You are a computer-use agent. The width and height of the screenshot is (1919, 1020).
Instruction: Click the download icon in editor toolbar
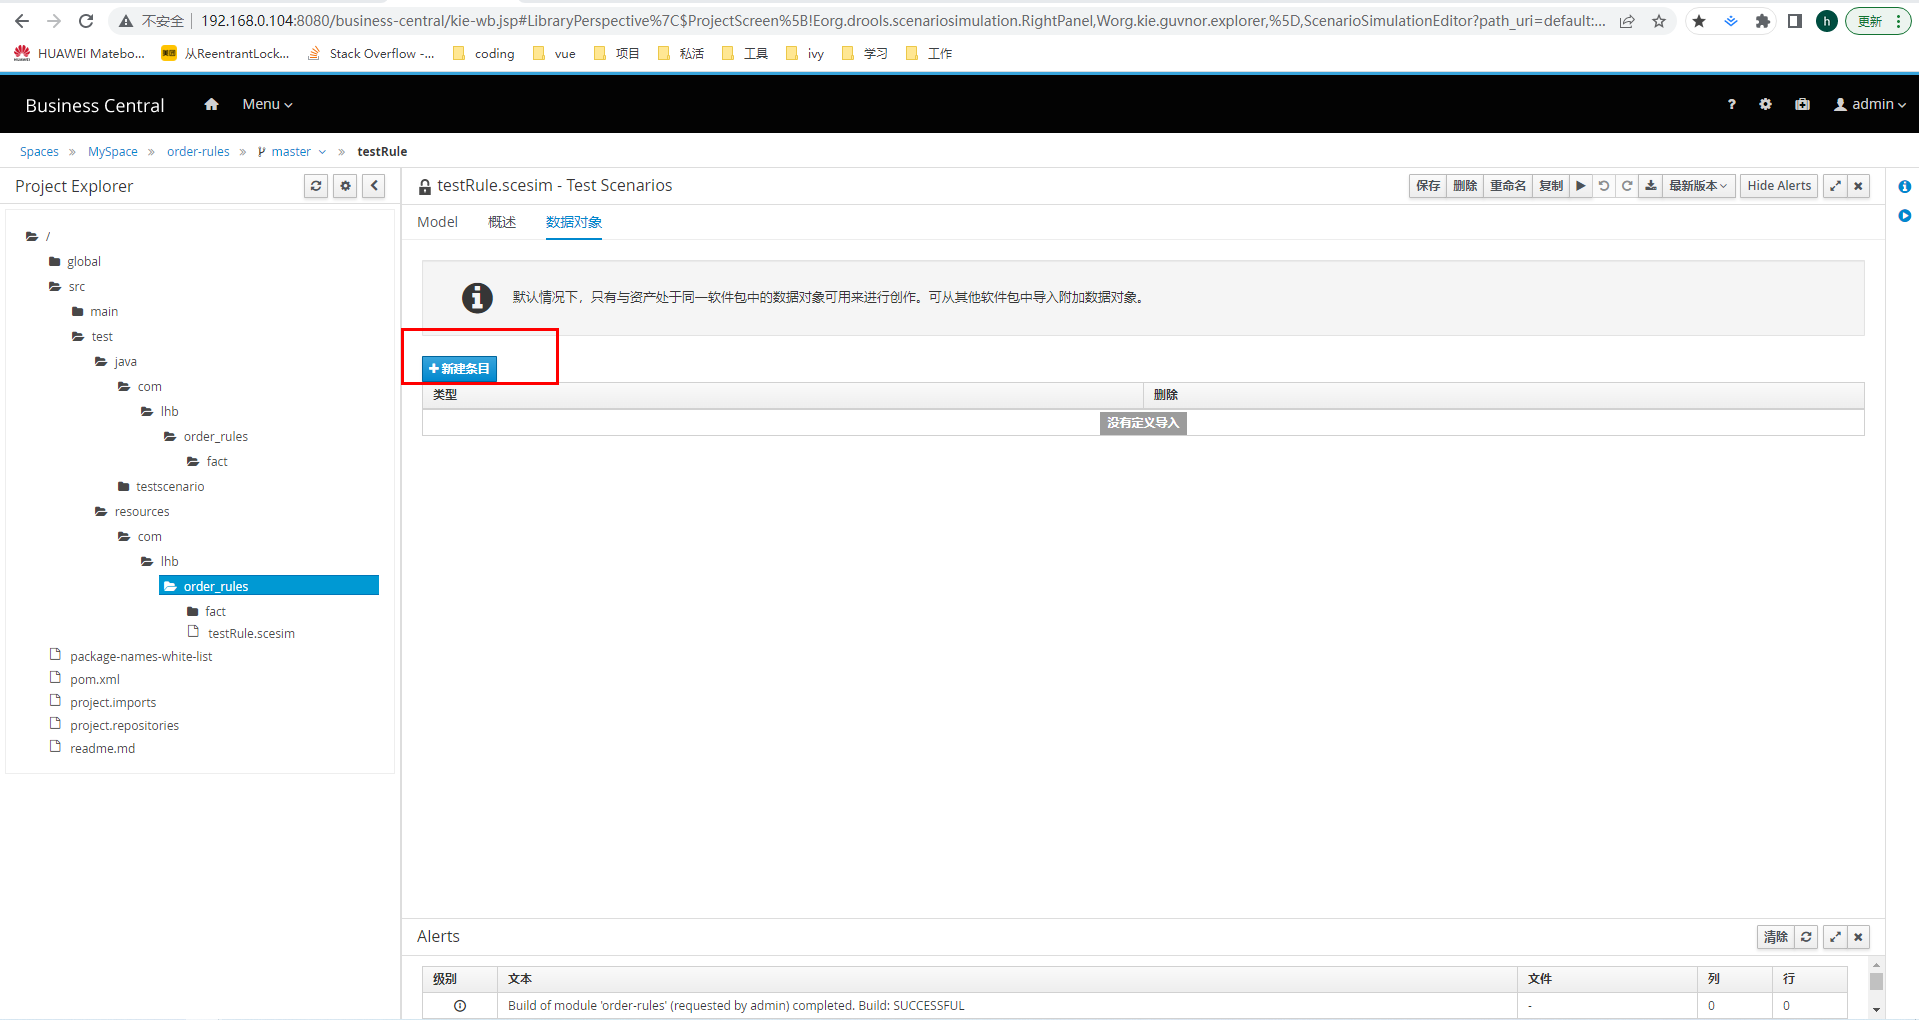1651,186
